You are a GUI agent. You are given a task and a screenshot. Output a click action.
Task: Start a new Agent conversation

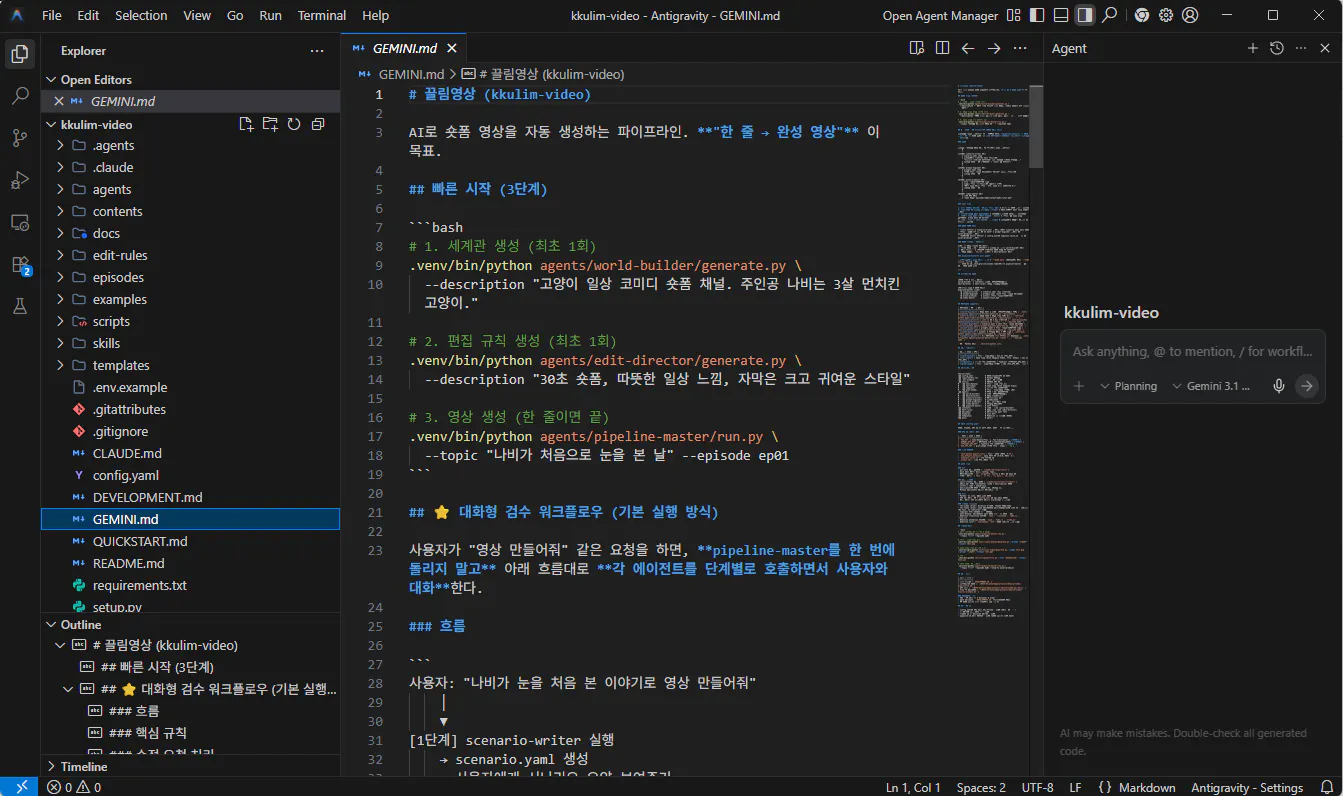click(1252, 48)
